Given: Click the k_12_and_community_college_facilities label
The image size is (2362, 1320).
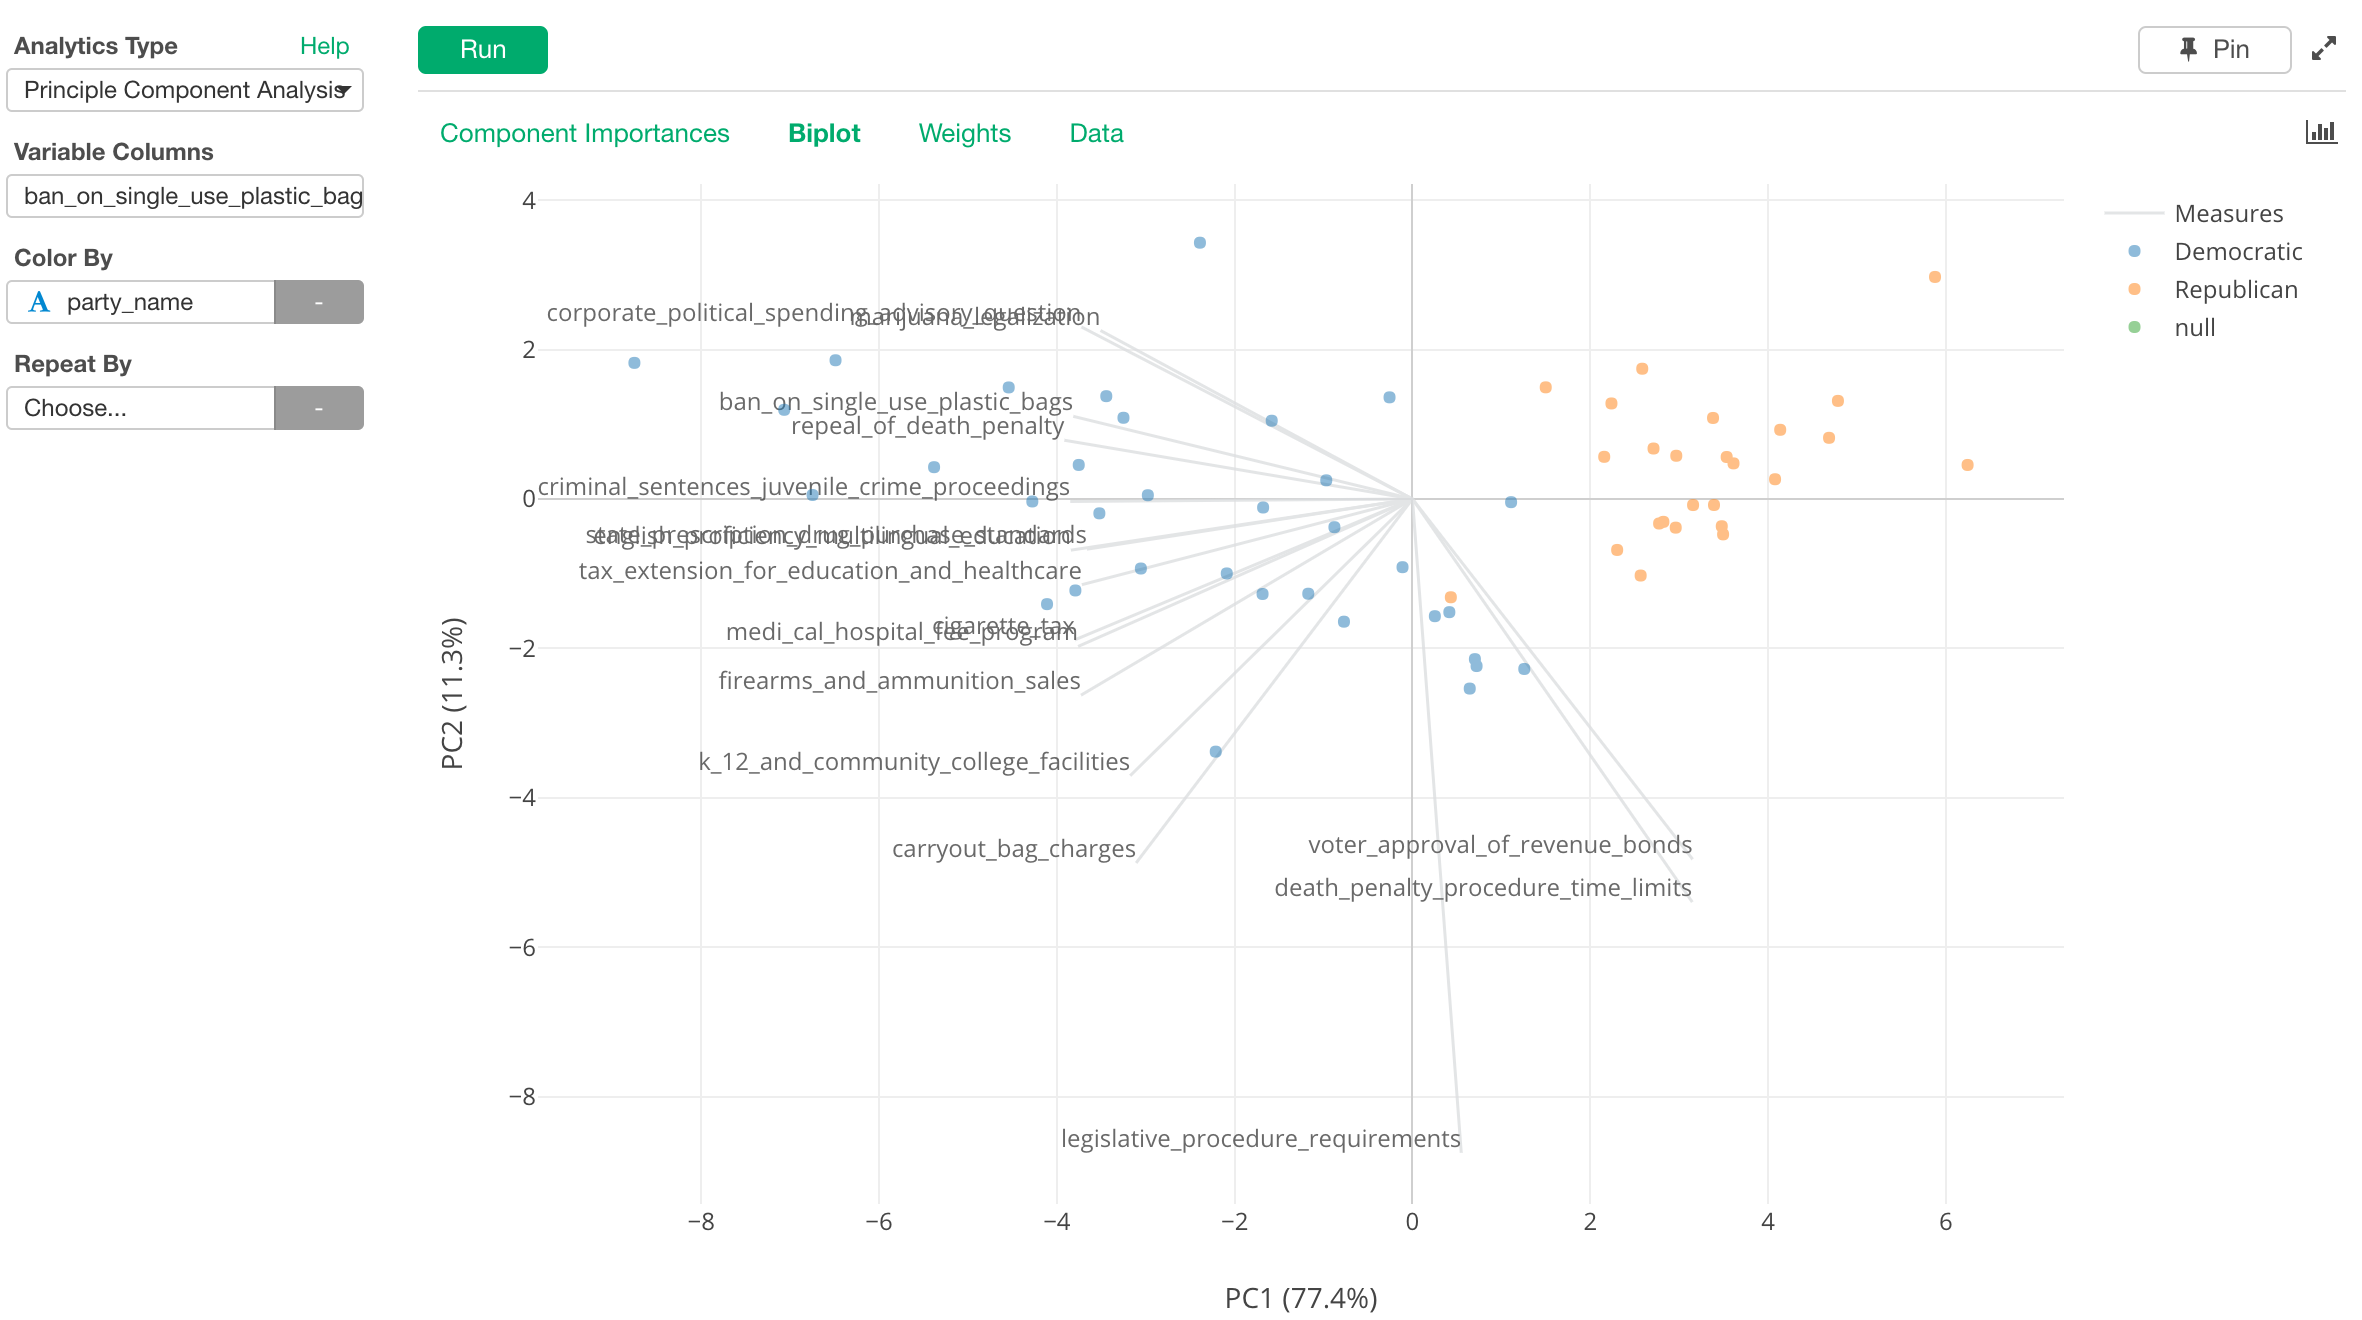Looking at the screenshot, I should point(913,761).
